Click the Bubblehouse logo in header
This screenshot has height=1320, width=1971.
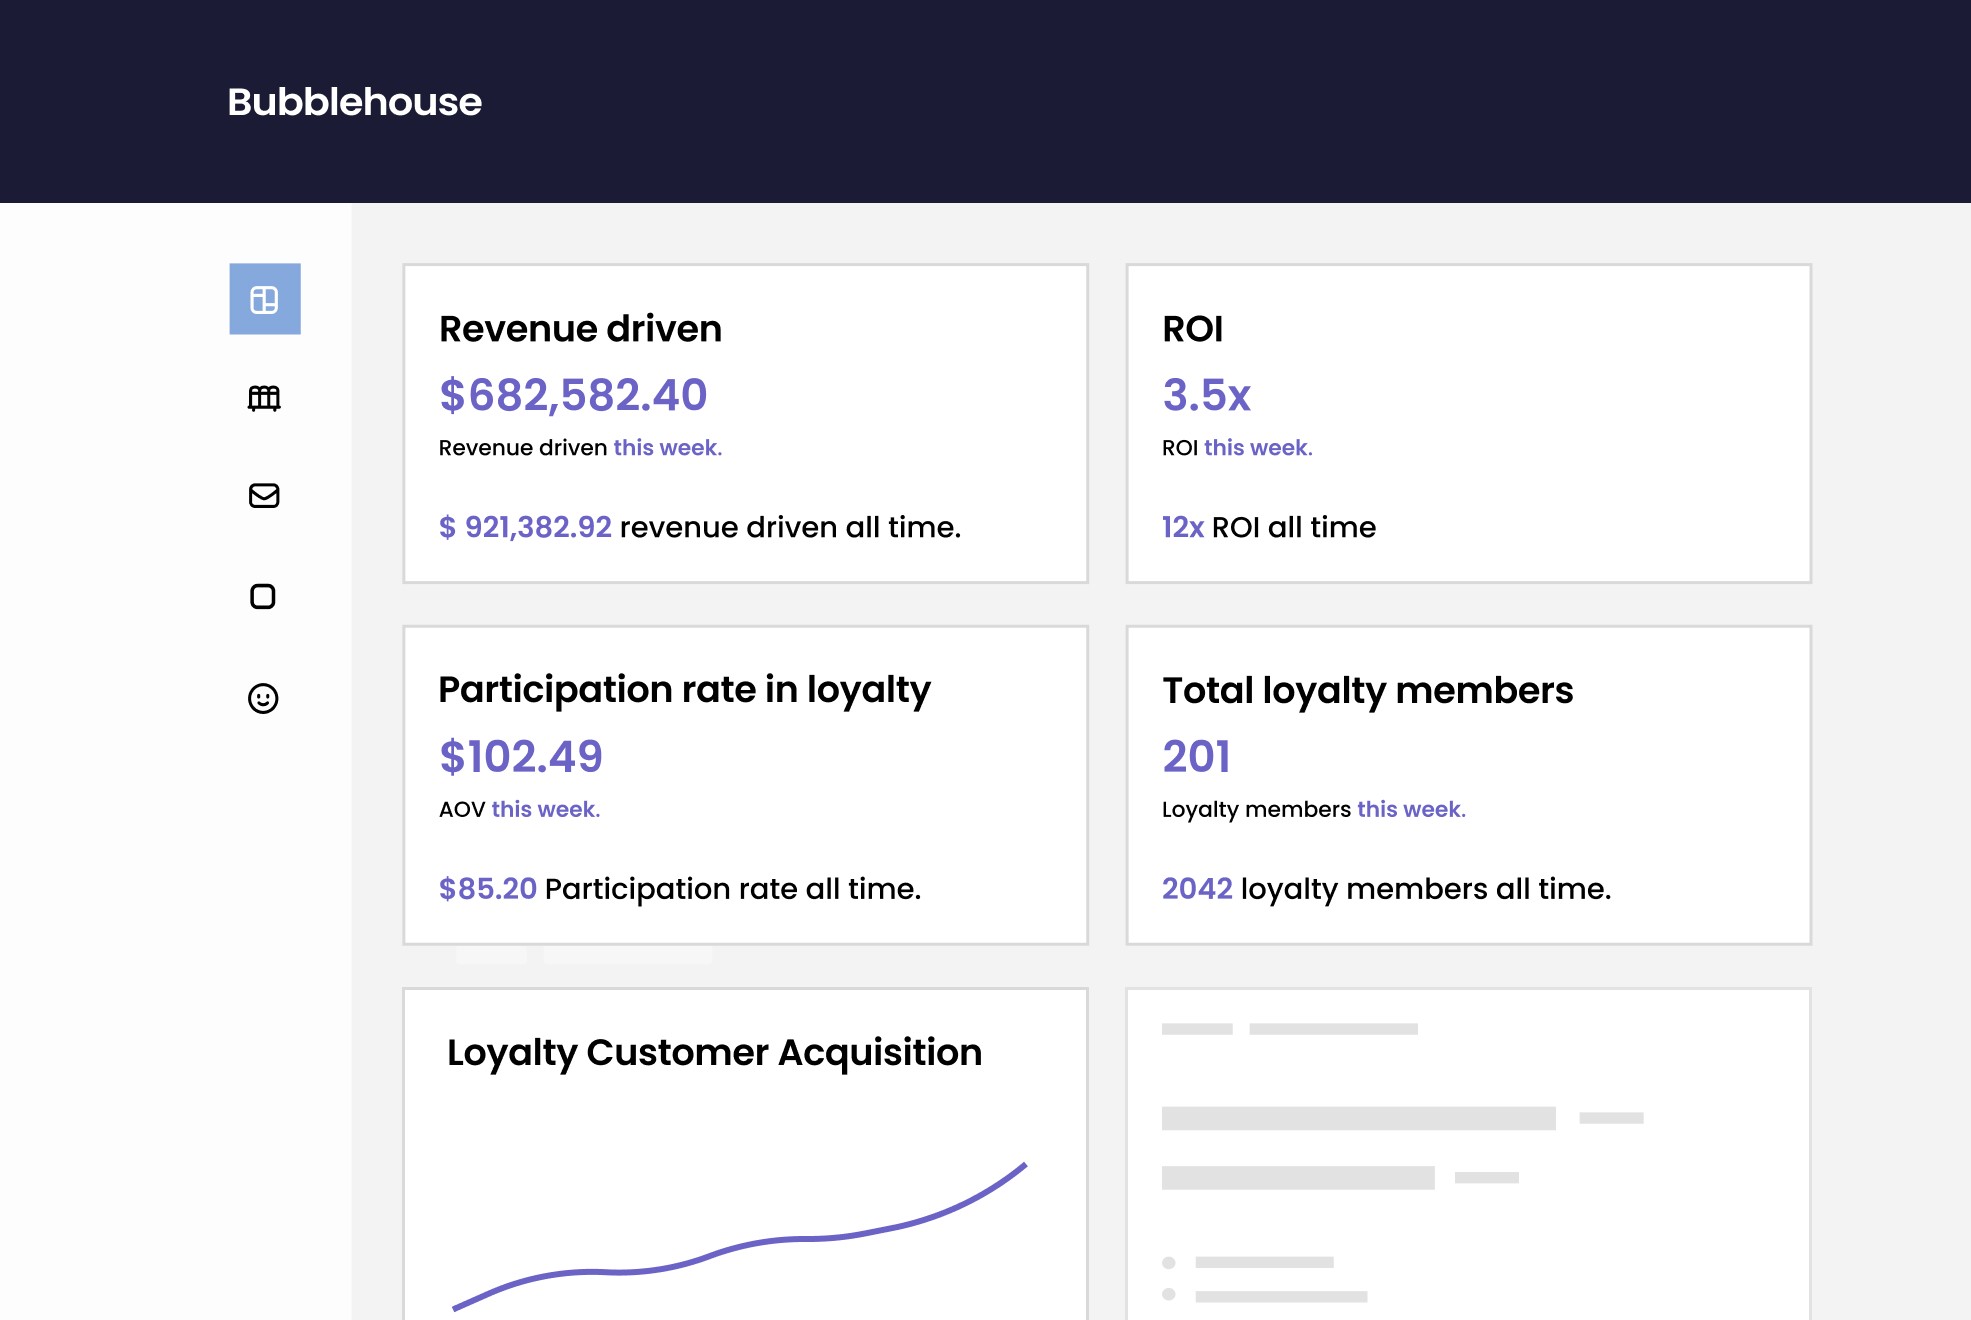pos(354,102)
